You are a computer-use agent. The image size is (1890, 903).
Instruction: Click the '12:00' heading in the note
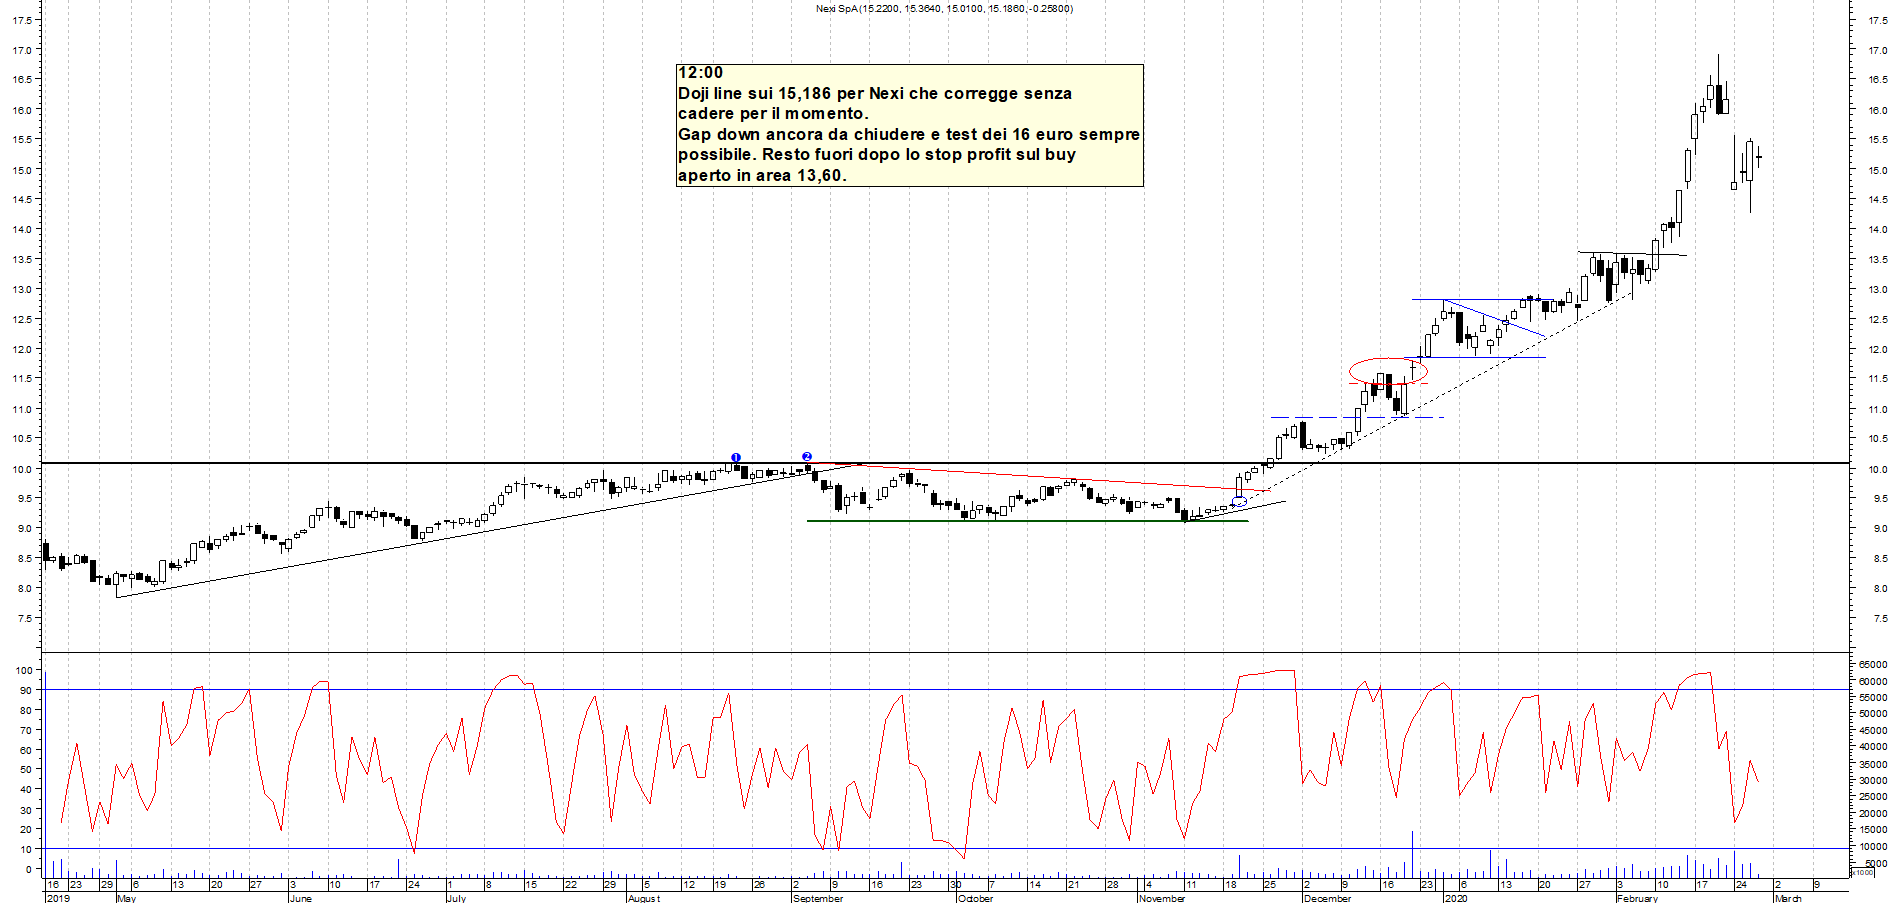700,73
